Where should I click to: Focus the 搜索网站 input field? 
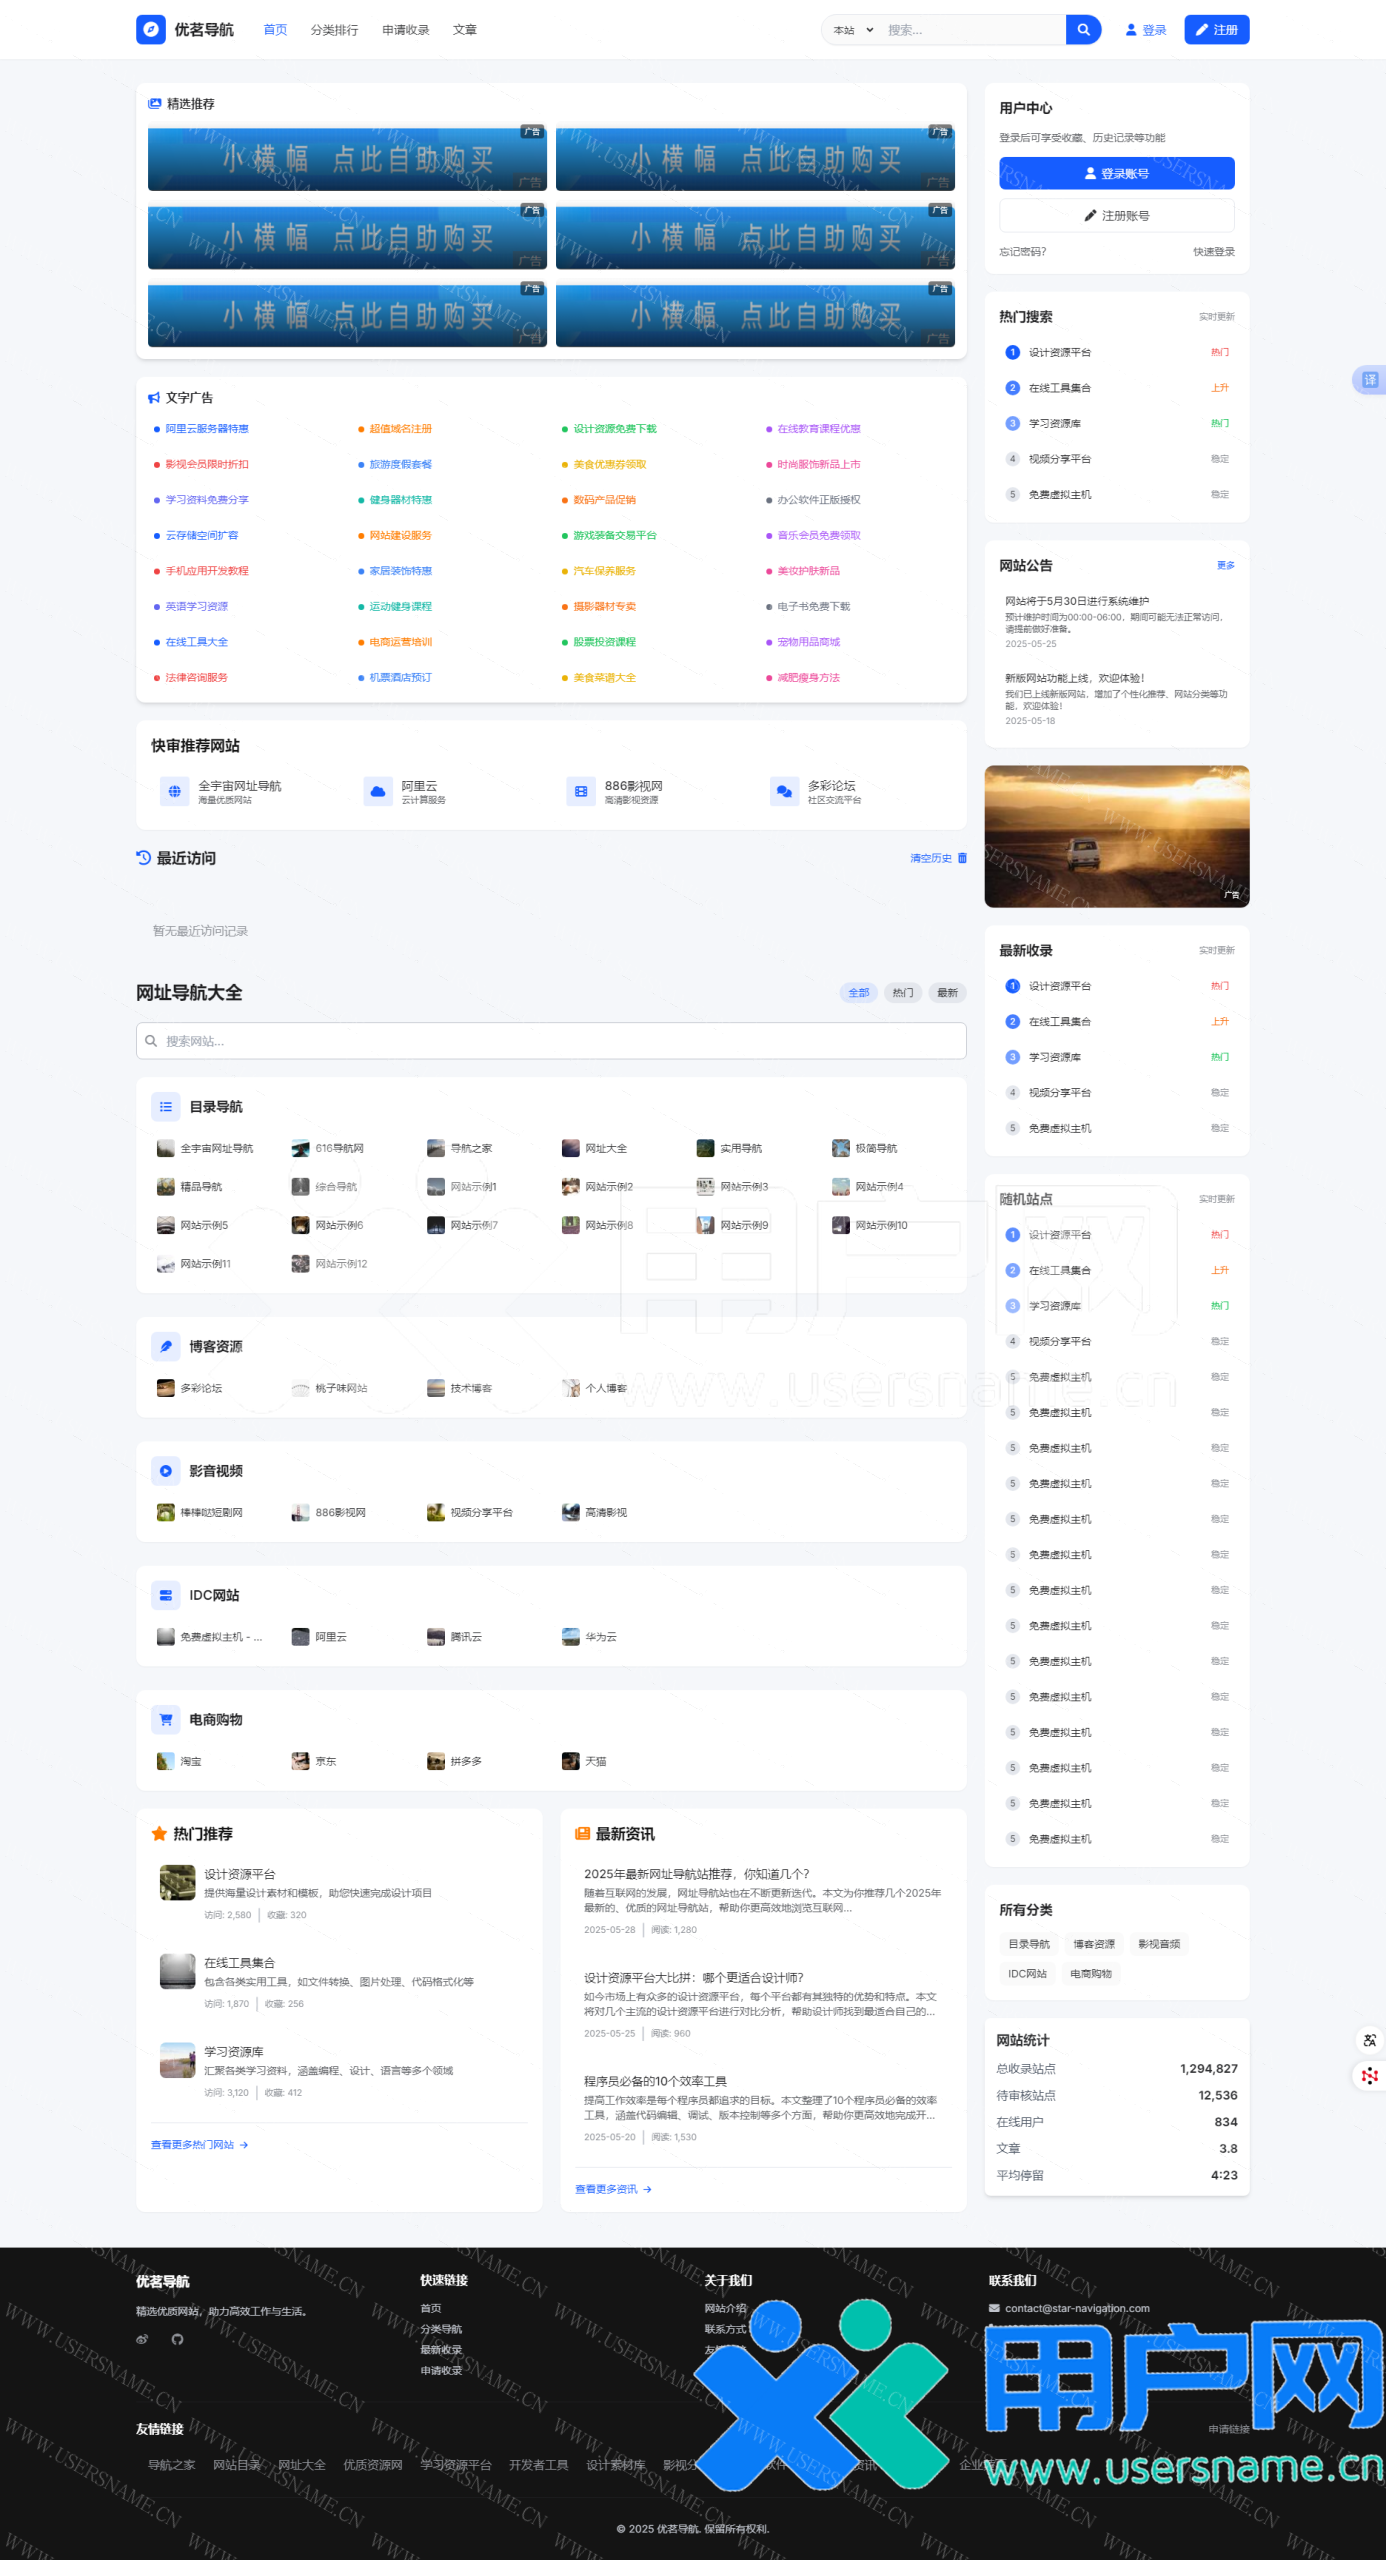(x=551, y=1041)
